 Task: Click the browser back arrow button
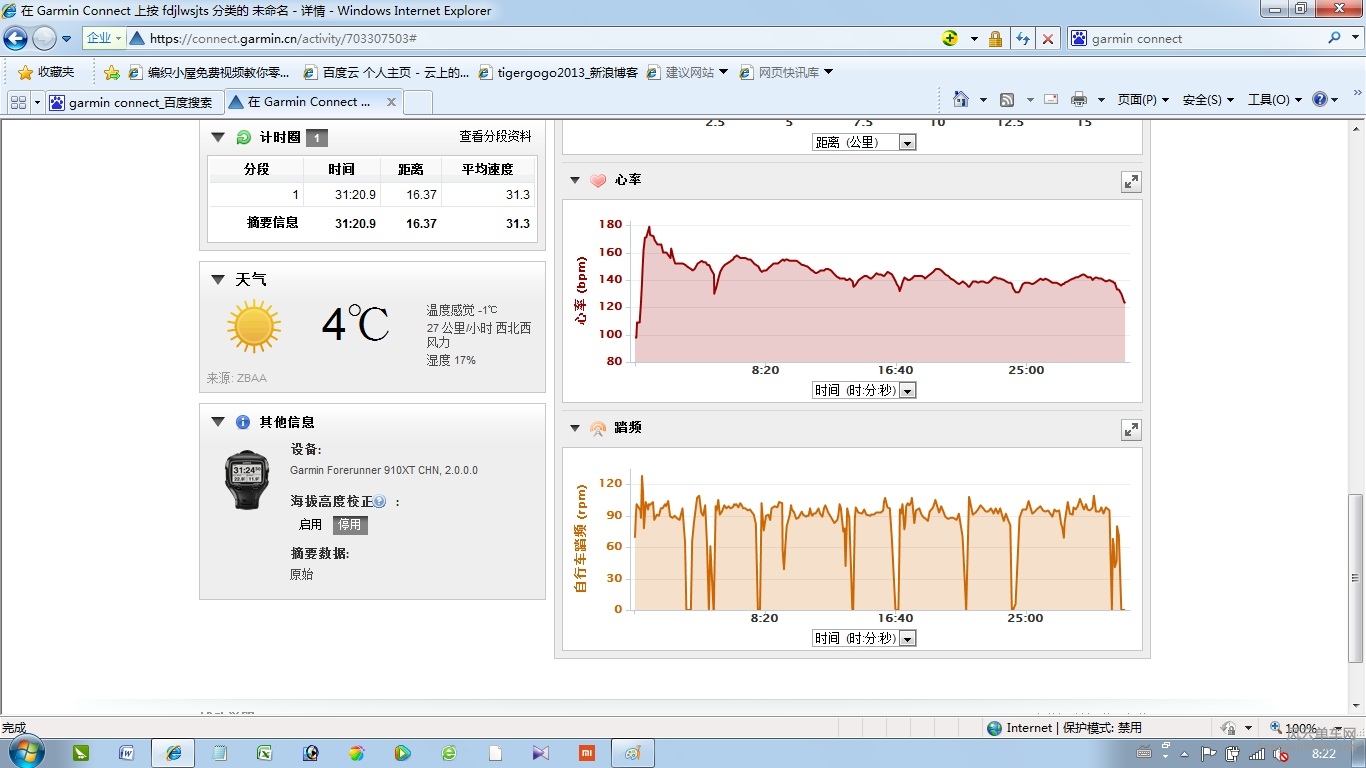point(16,39)
